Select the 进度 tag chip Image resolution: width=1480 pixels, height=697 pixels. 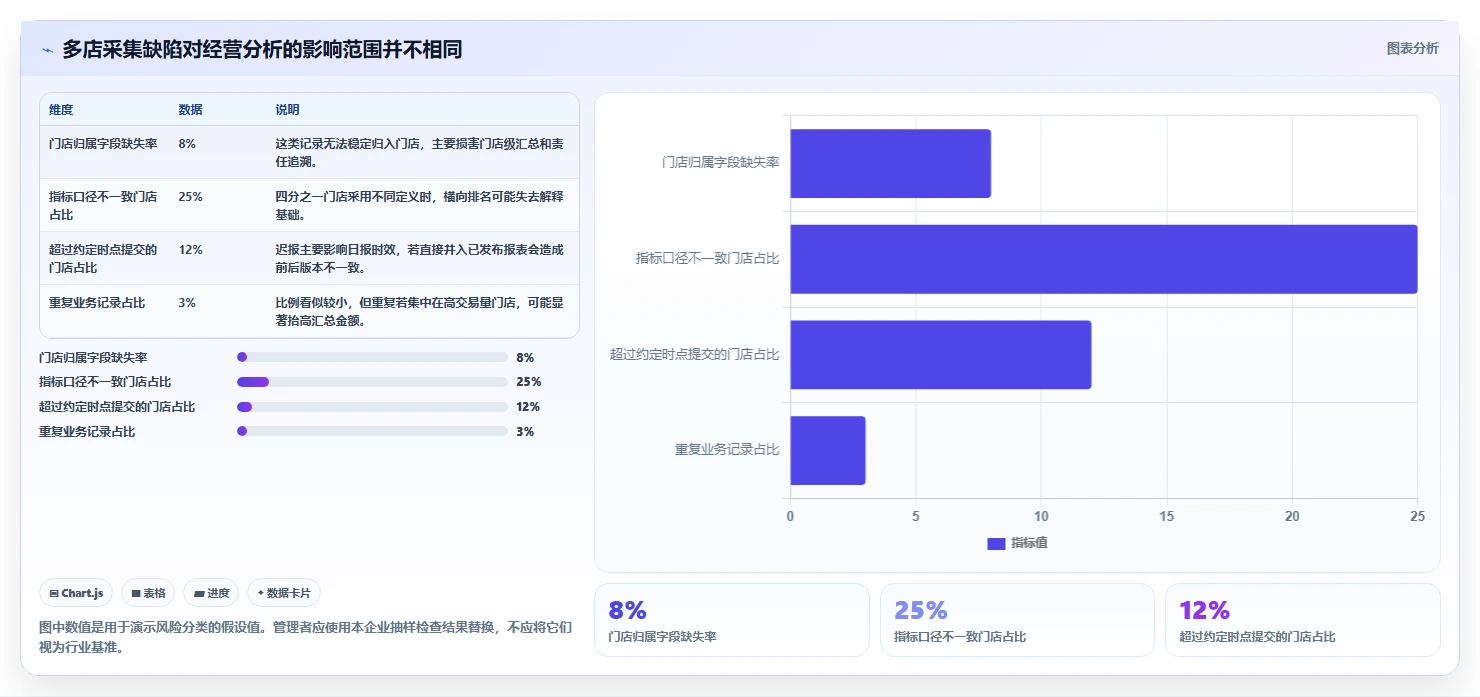[211, 593]
